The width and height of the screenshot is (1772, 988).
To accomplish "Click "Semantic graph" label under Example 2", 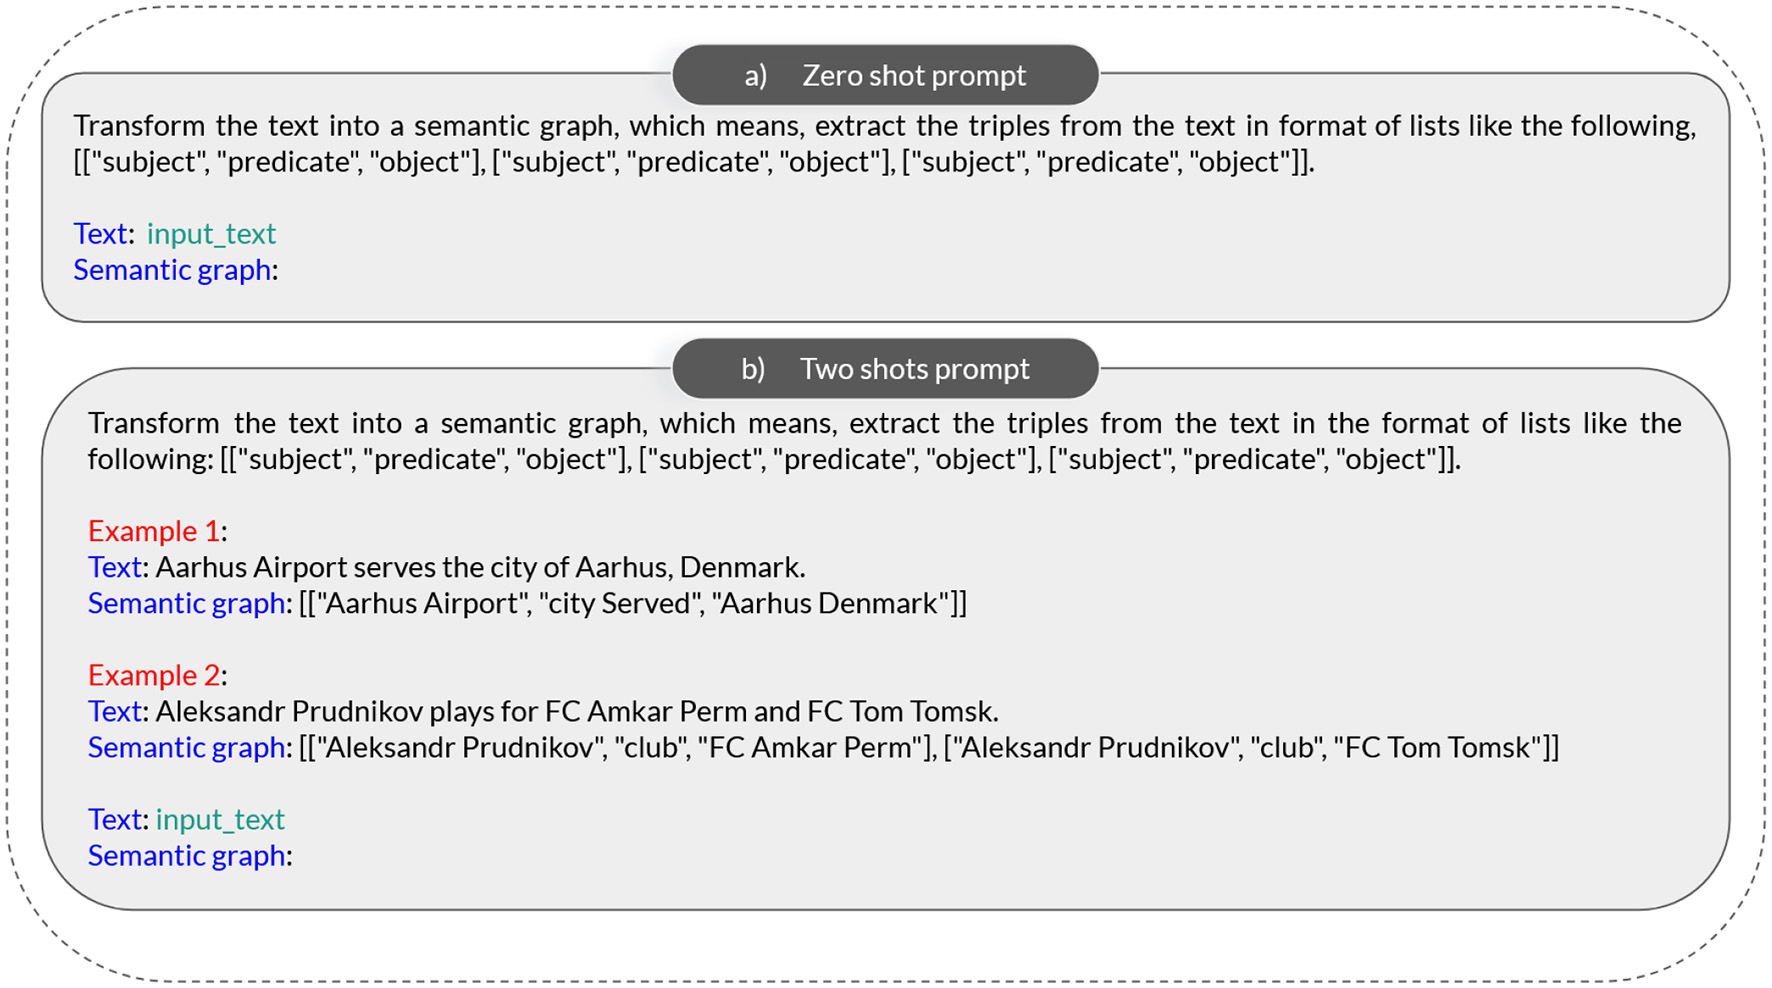I will 186,747.
